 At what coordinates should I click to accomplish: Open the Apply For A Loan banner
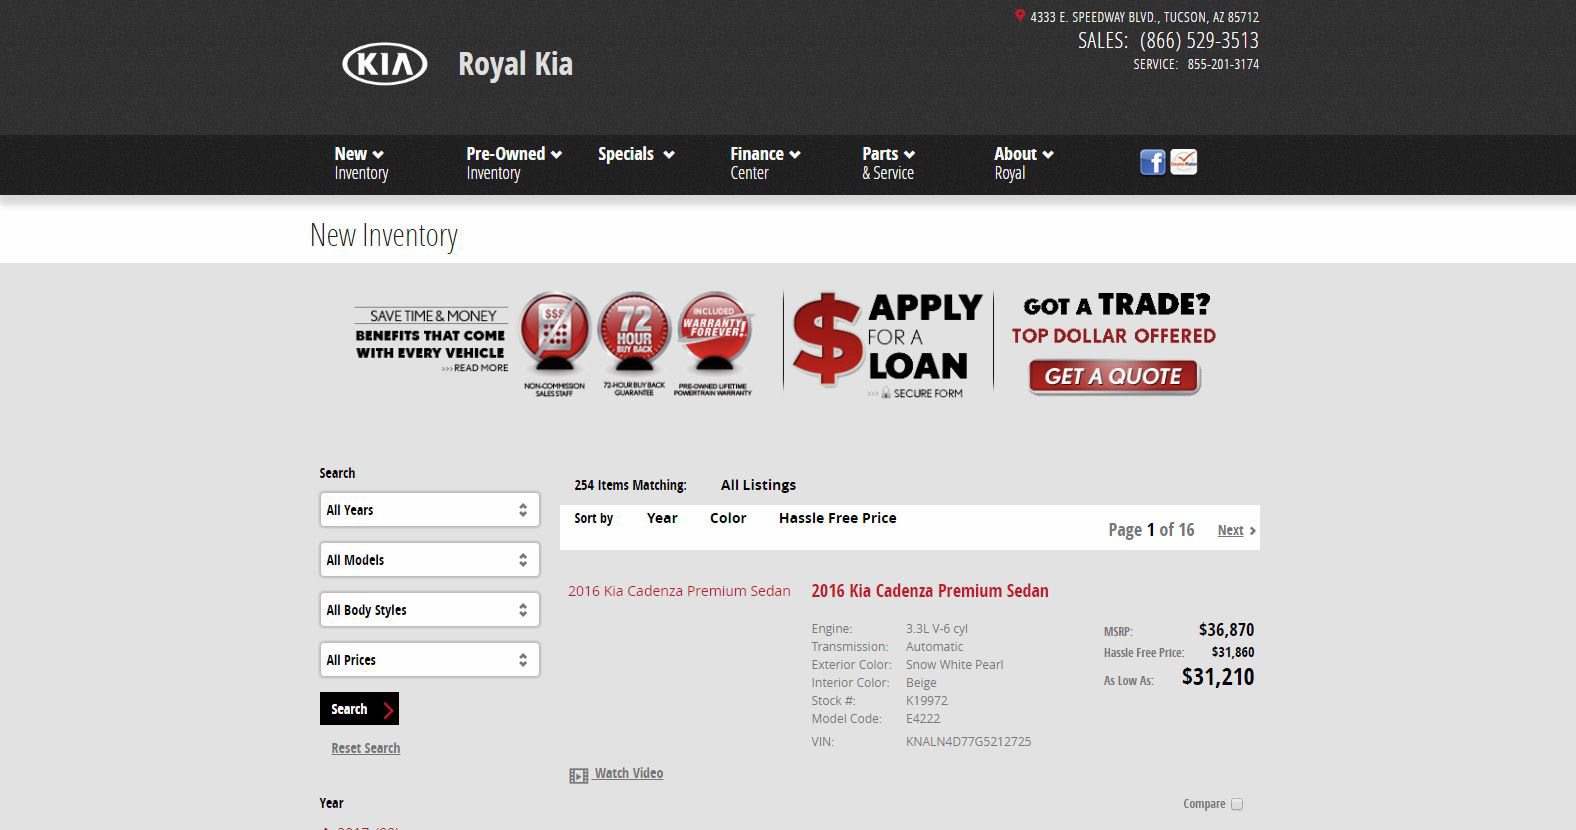click(x=888, y=345)
